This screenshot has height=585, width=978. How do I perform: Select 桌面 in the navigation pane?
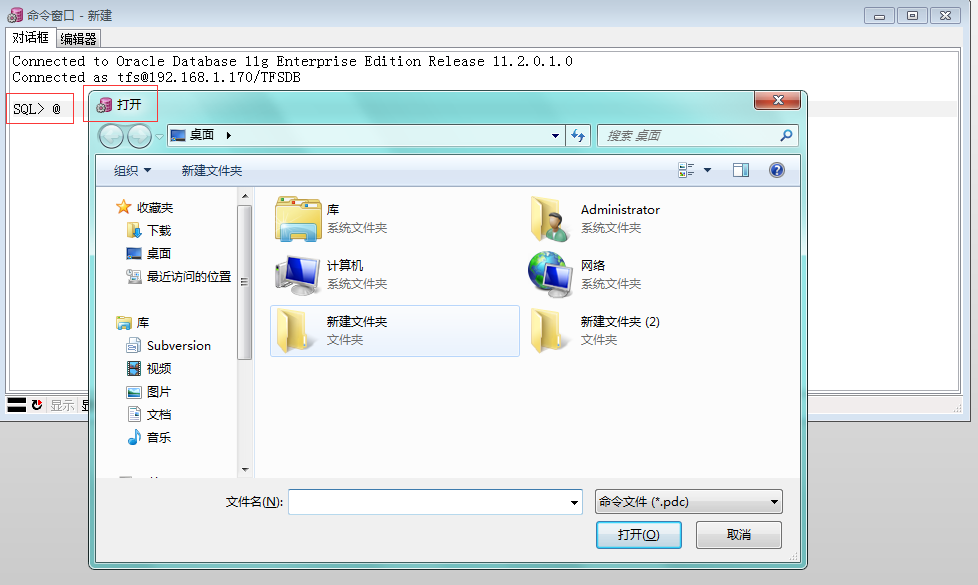click(x=149, y=254)
